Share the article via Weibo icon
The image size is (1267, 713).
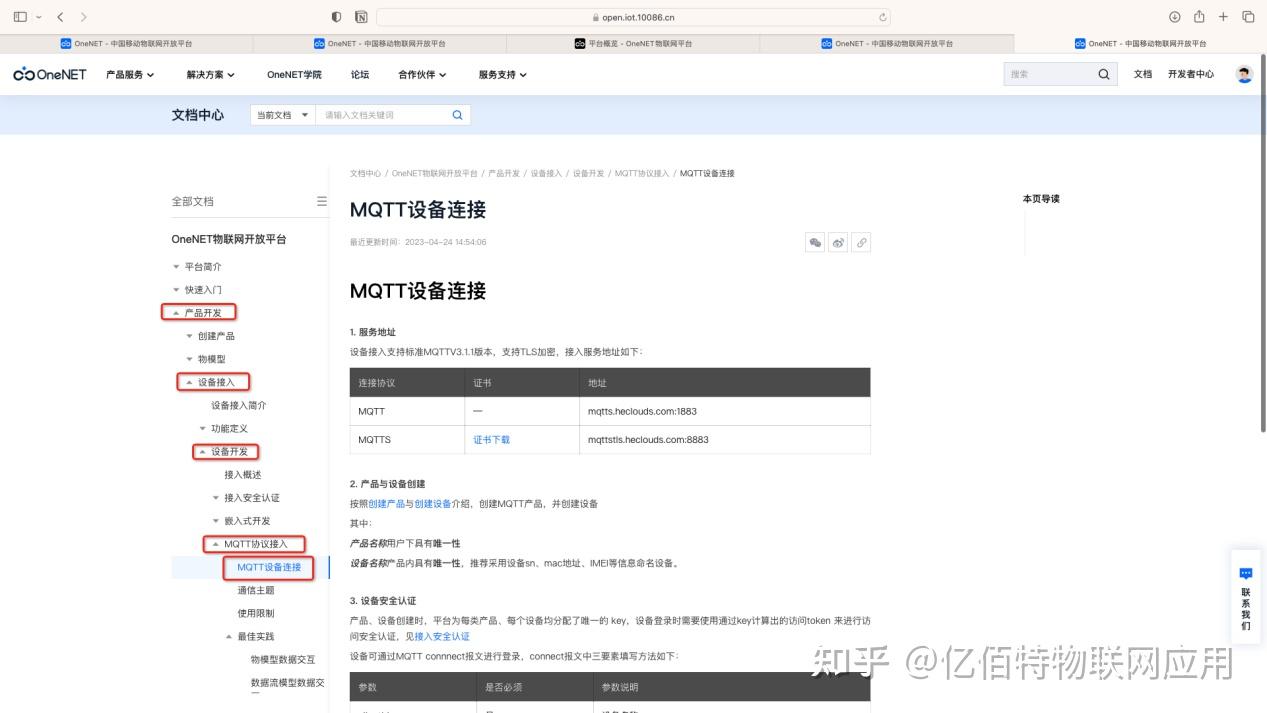tap(838, 242)
